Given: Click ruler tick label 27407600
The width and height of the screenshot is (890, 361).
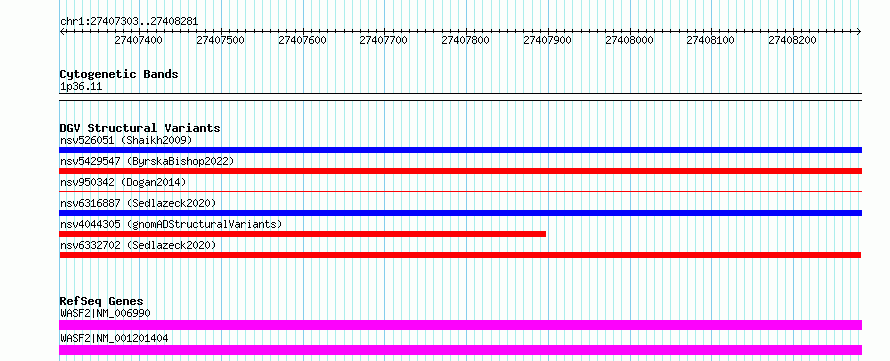Looking at the screenshot, I should point(302,40).
